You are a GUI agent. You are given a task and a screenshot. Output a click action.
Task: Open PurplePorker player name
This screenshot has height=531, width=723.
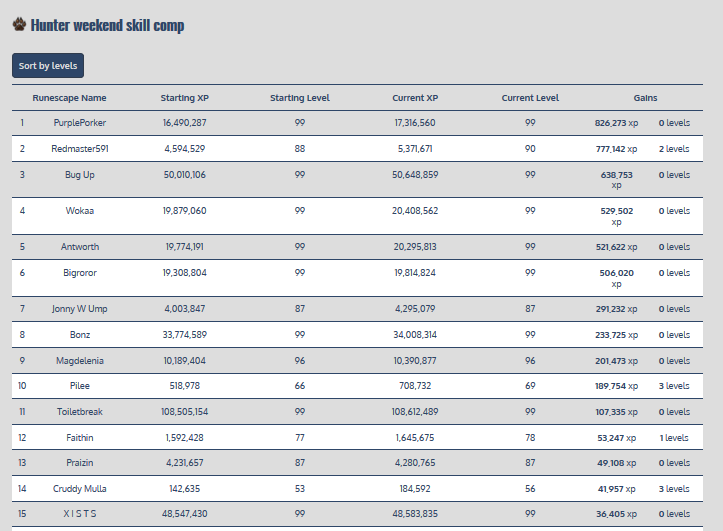[80, 123]
